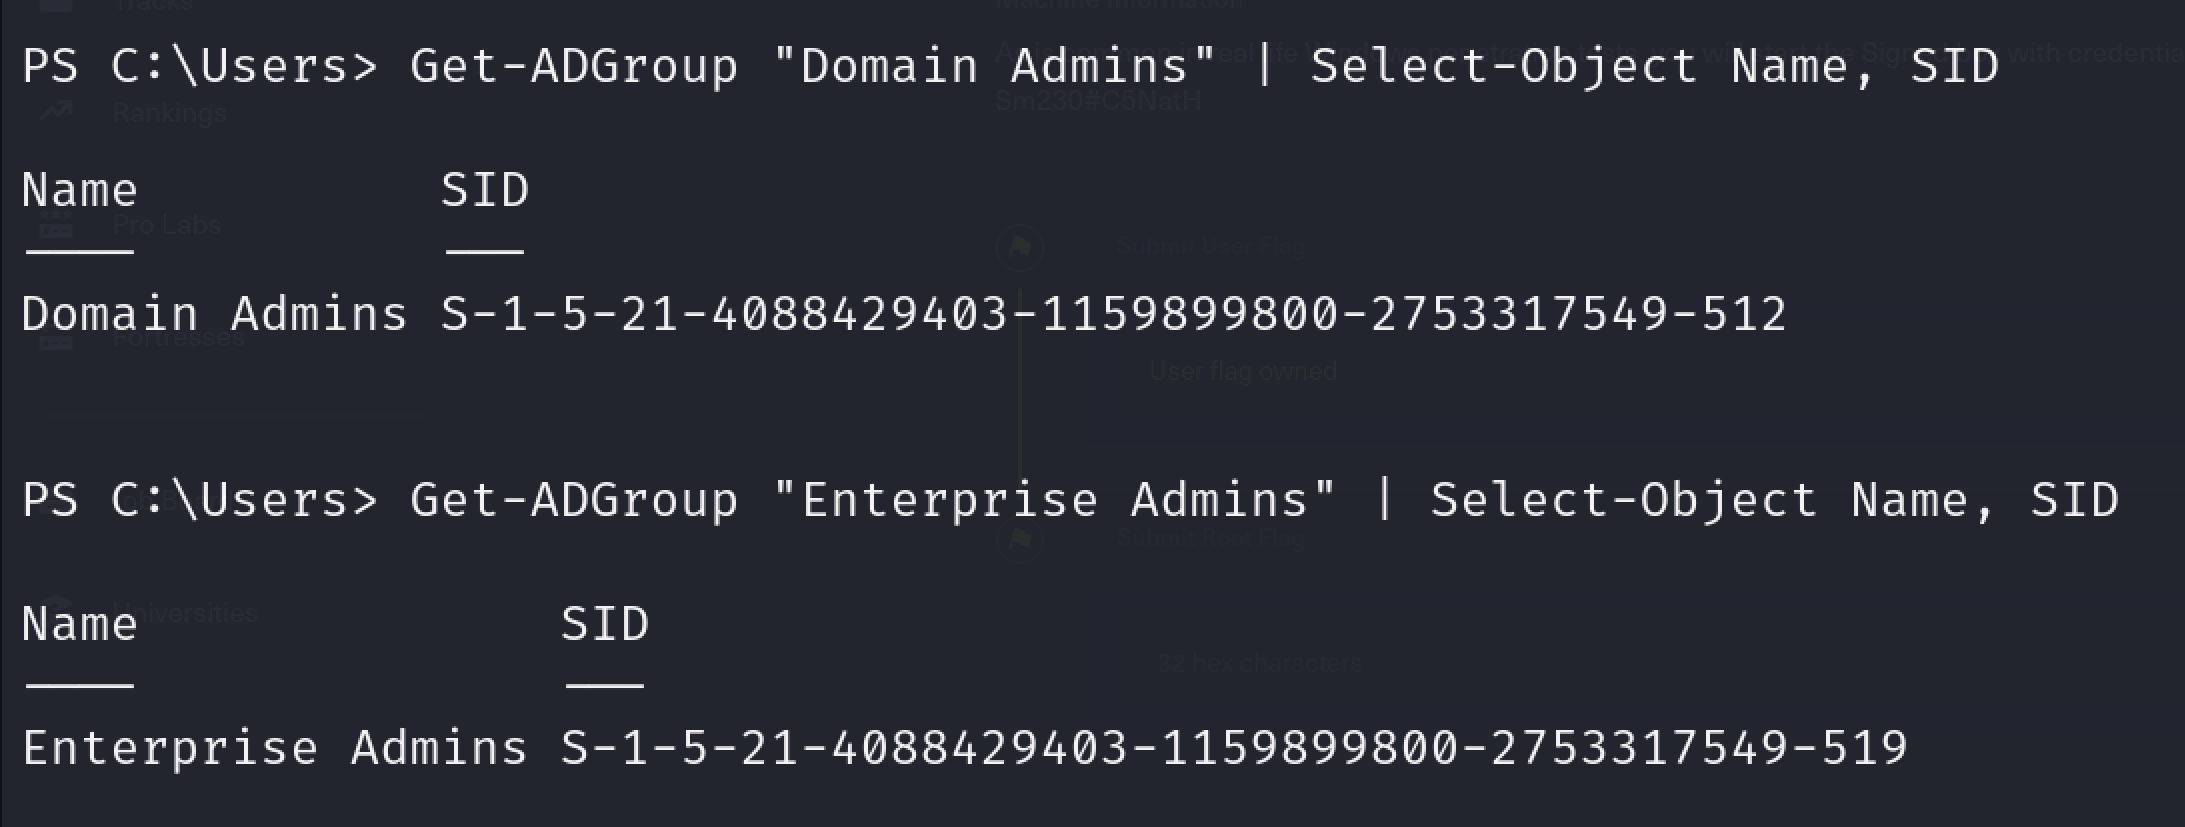Click the quoted "Domain Admins" command argument
The image size is (2185, 827).
coord(994,66)
